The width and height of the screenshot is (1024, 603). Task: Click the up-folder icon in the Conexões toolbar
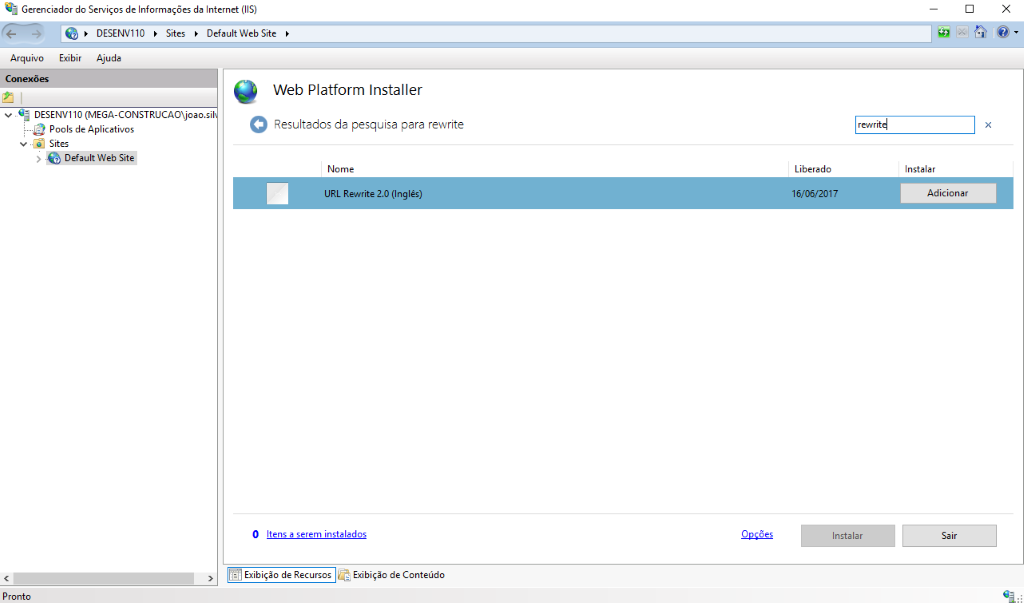tap(8, 98)
